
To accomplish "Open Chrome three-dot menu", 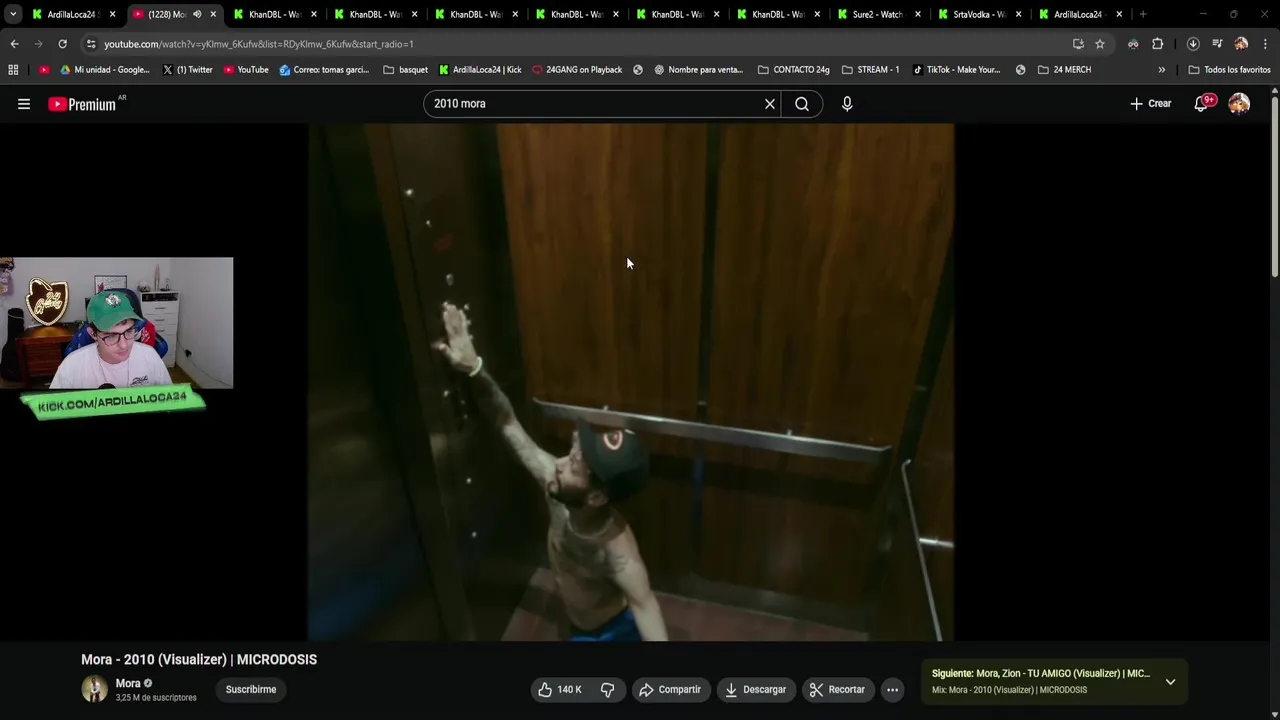I will point(1265,44).
